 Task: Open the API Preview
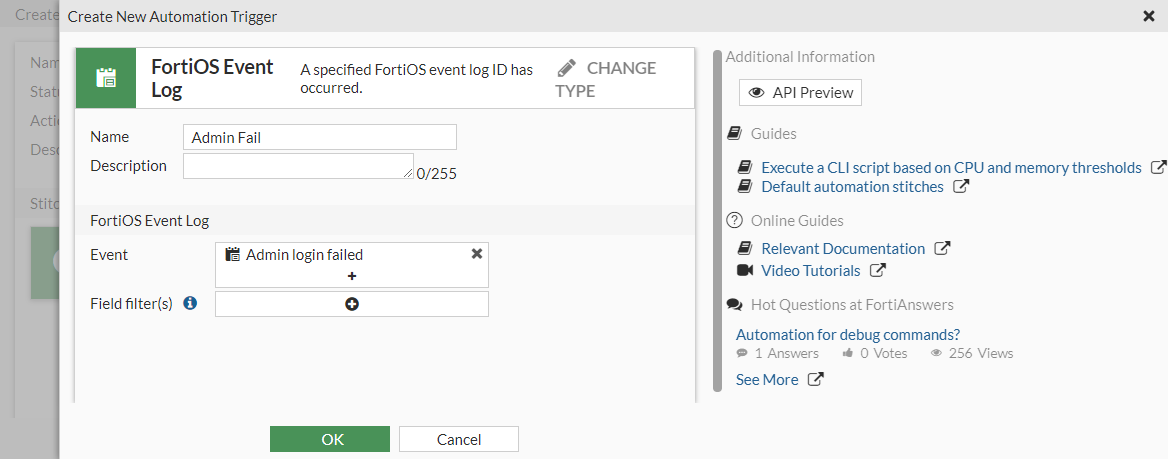click(800, 93)
